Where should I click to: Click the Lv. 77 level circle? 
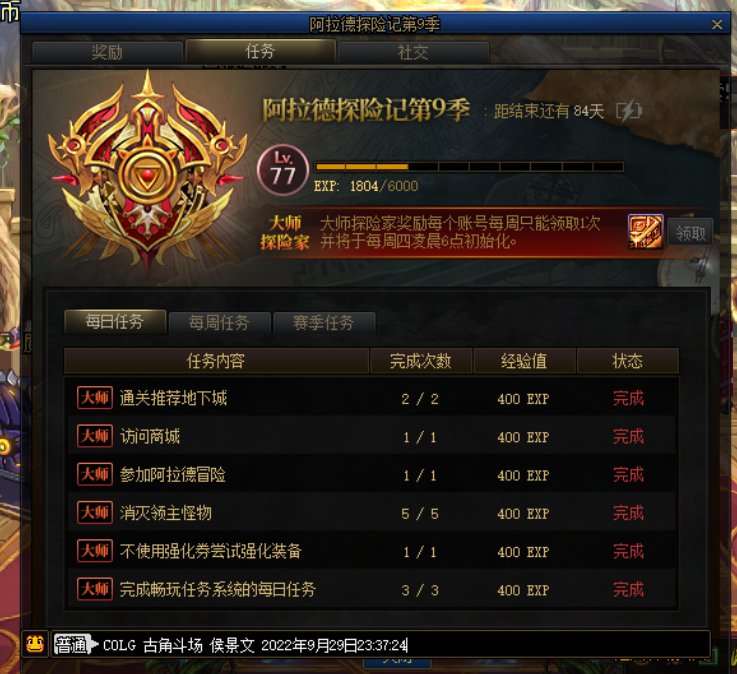tap(282, 170)
